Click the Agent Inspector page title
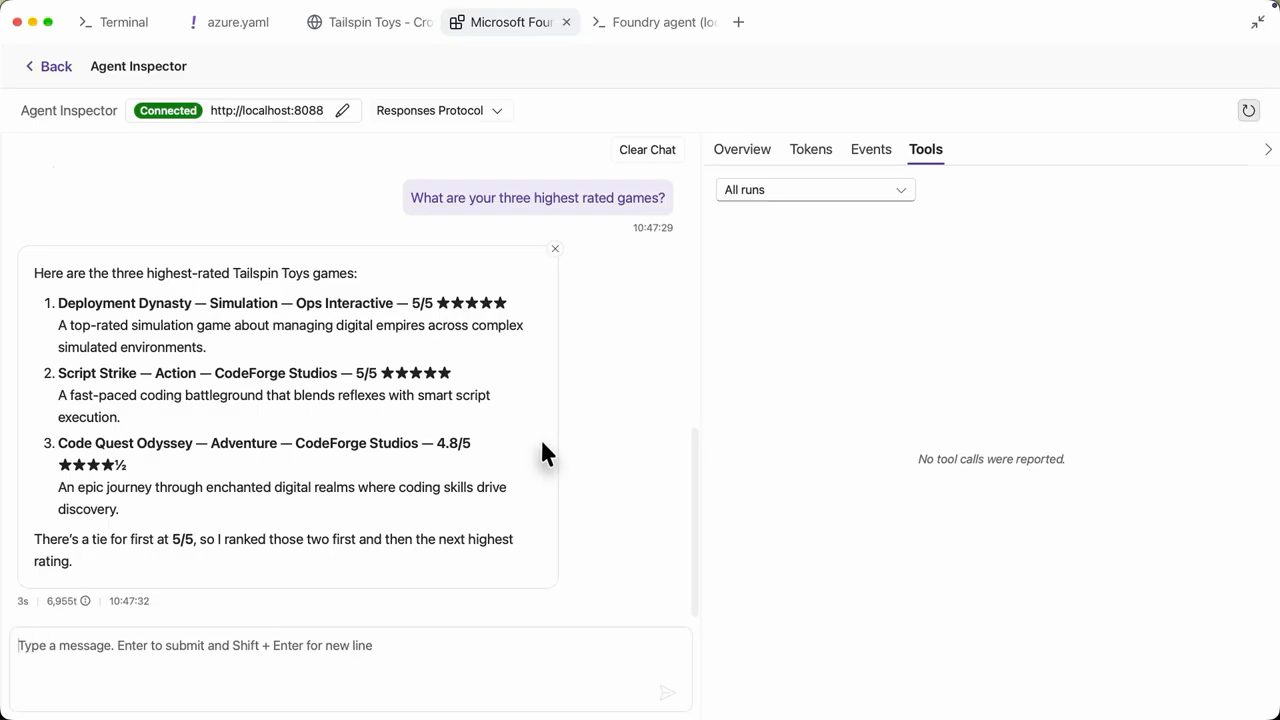Image resolution: width=1280 pixels, height=720 pixels. pyautogui.click(x=138, y=66)
